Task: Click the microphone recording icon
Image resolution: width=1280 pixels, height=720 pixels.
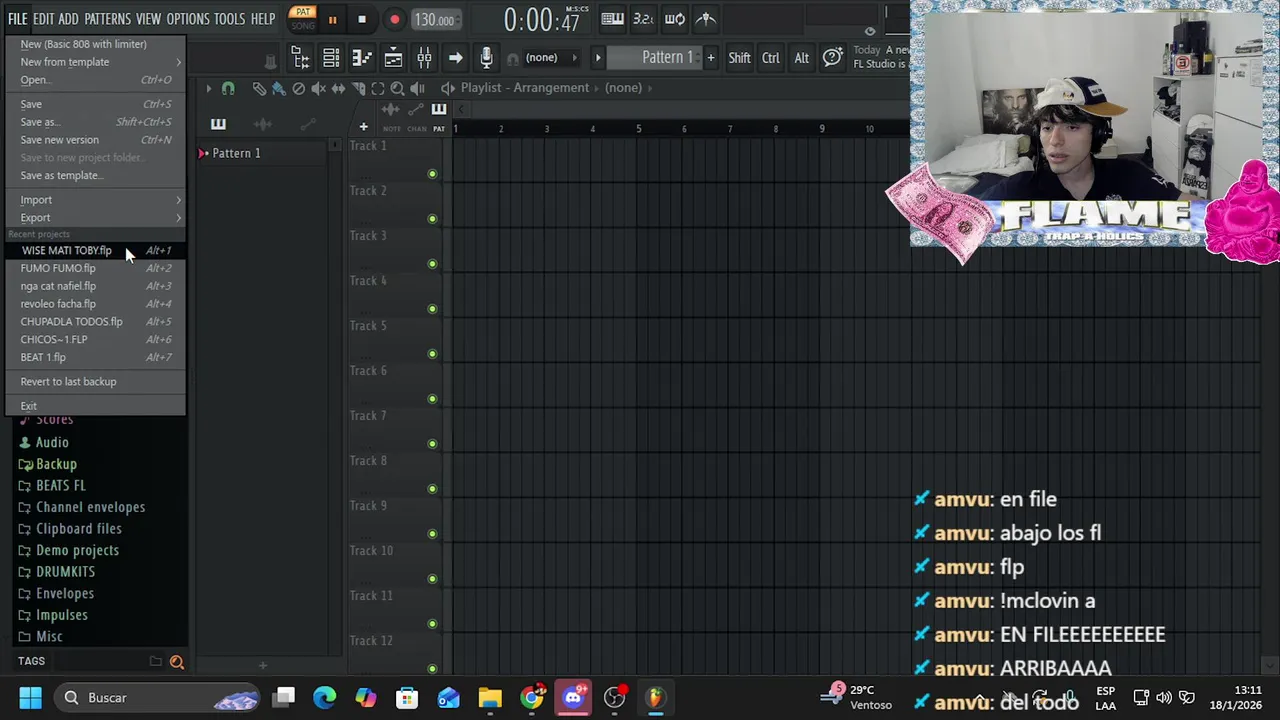Action: [x=486, y=58]
